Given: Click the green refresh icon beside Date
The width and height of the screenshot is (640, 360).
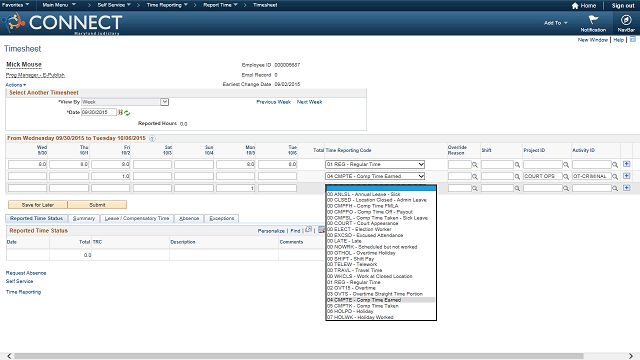Looking at the screenshot, I should pos(127,113).
